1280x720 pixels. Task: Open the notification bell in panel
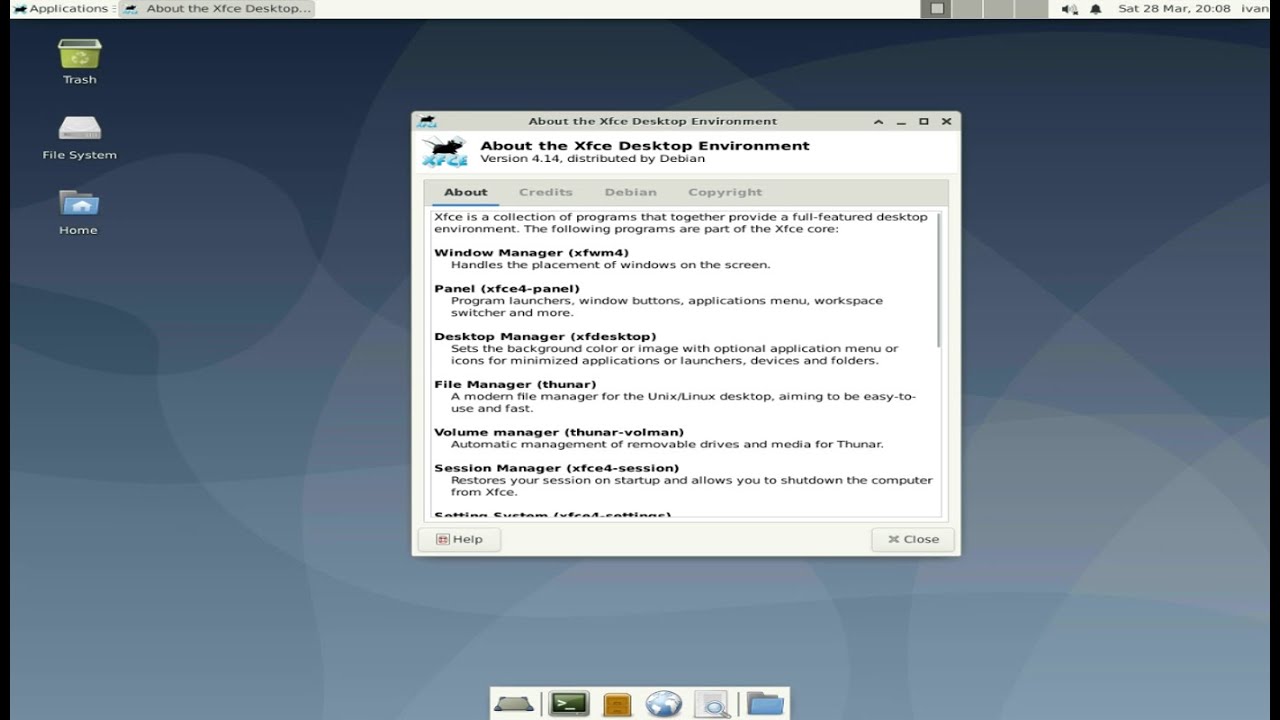click(1096, 9)
